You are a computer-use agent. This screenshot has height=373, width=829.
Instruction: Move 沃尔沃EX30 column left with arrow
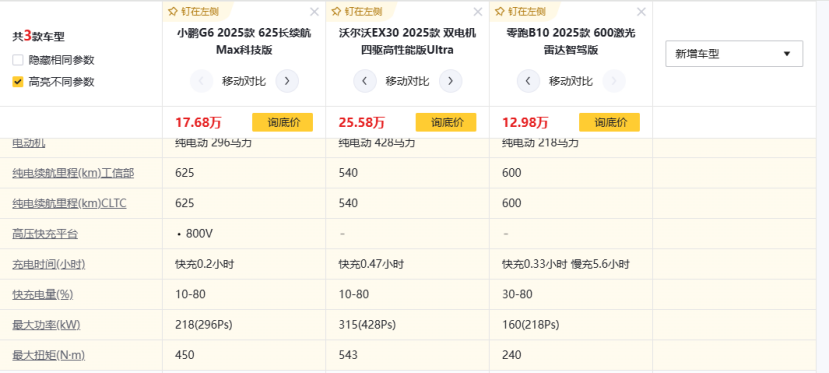(365, 81)
